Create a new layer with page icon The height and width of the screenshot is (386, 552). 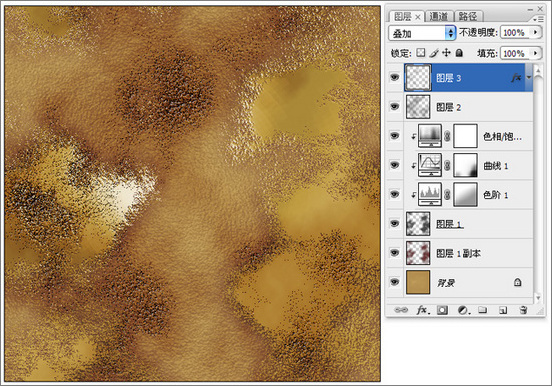(503, 310)
